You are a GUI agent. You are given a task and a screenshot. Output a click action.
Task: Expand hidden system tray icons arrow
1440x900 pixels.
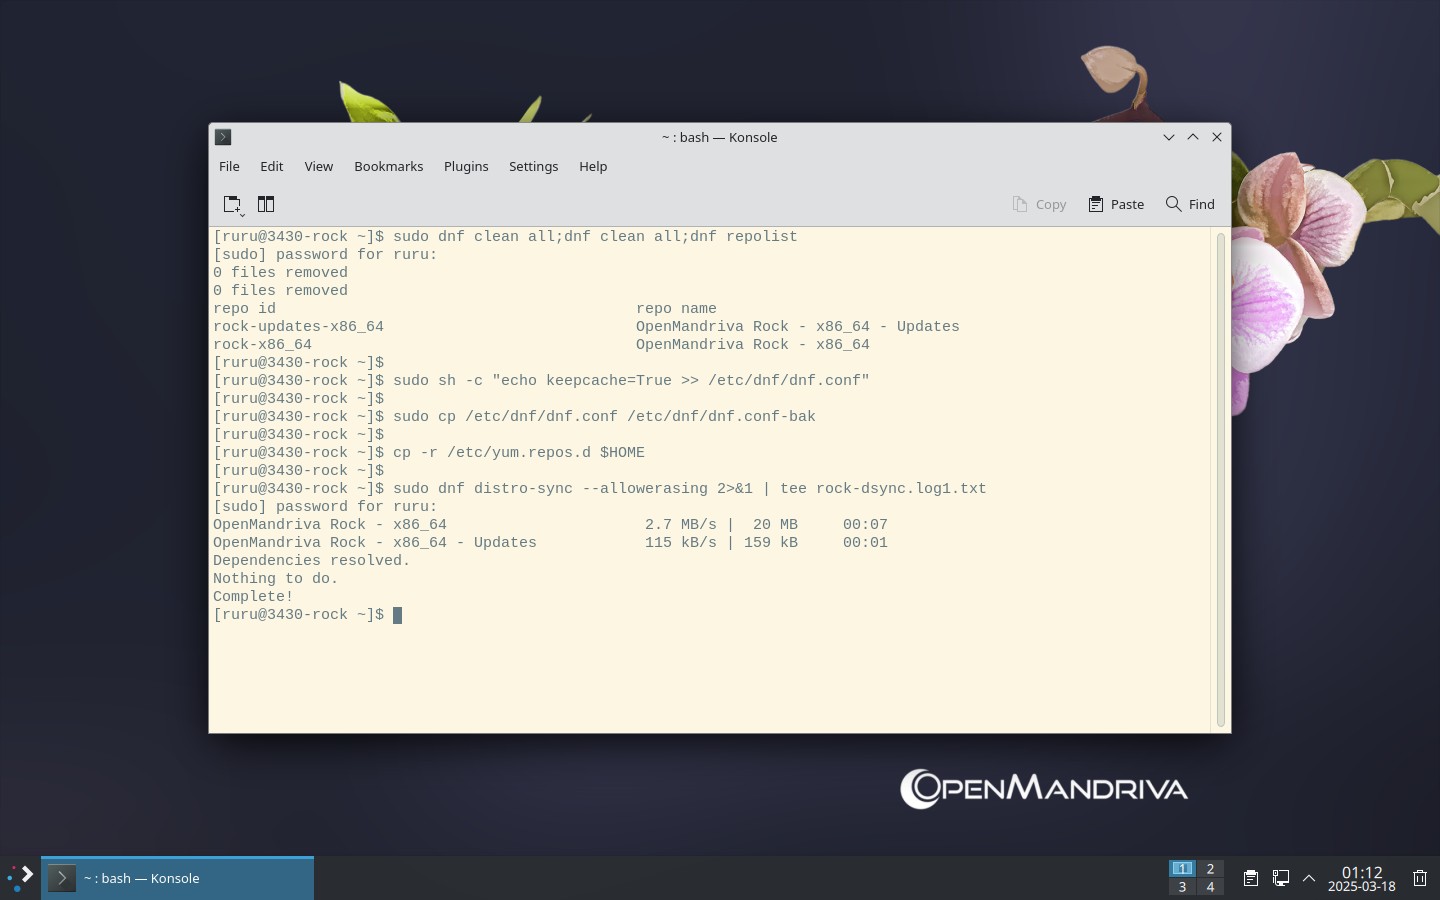click(1309, 878)
